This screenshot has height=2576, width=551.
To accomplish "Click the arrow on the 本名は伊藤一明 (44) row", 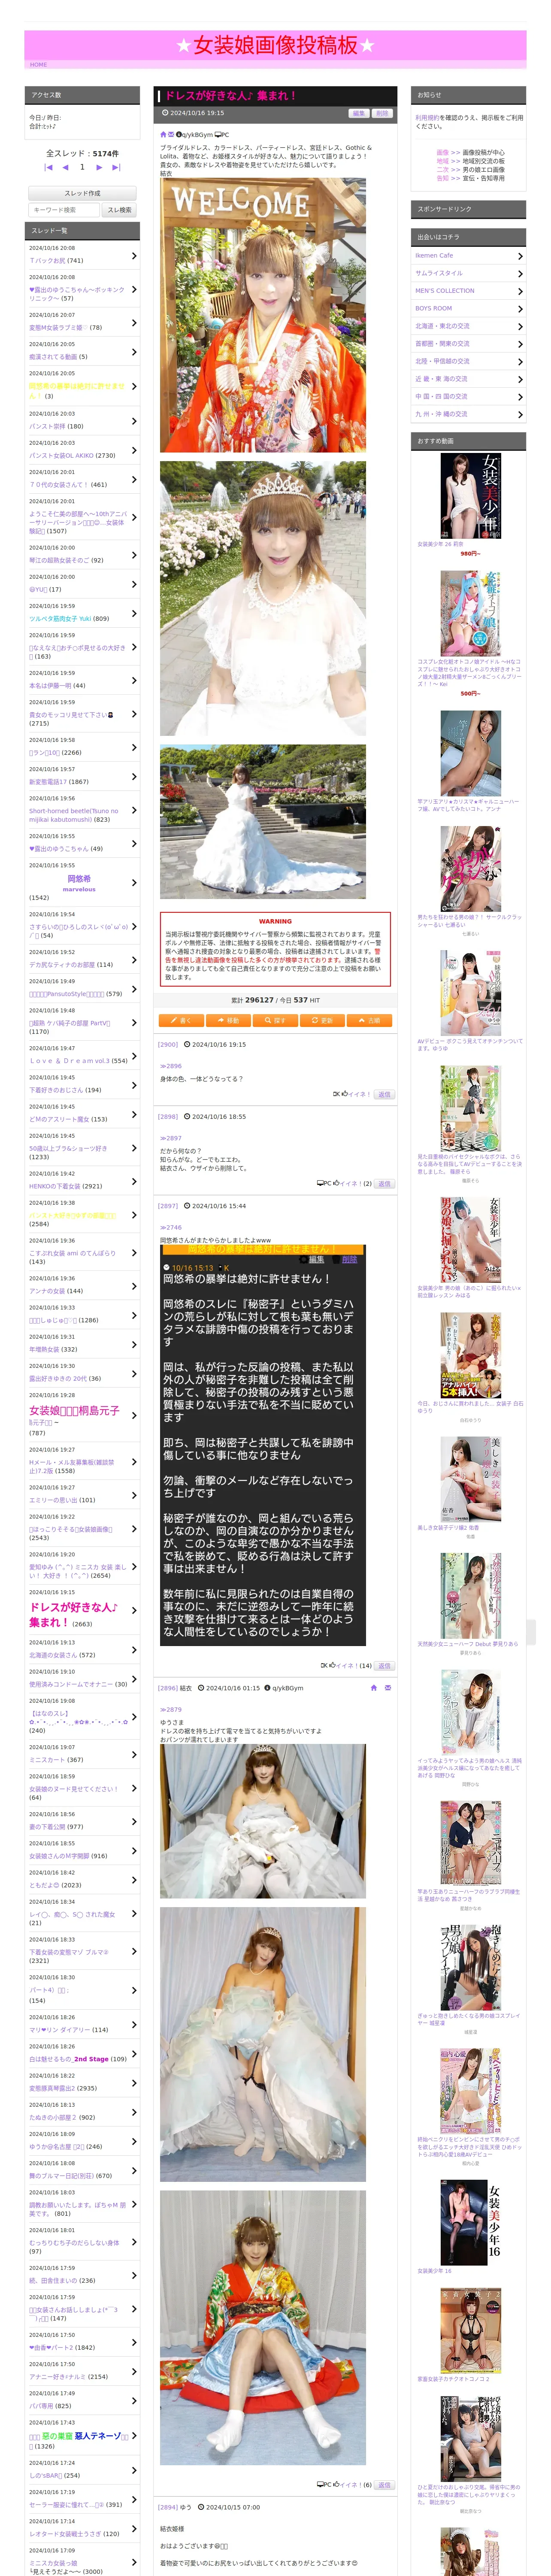I will tap(134, 680).
